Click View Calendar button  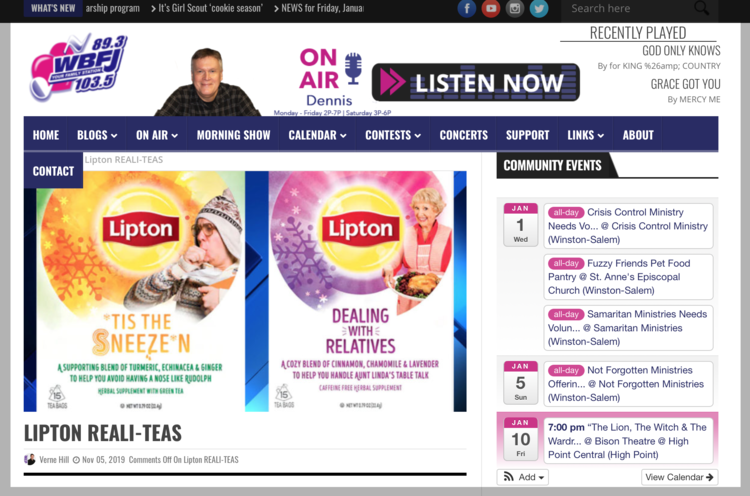(x=679, y=477)
